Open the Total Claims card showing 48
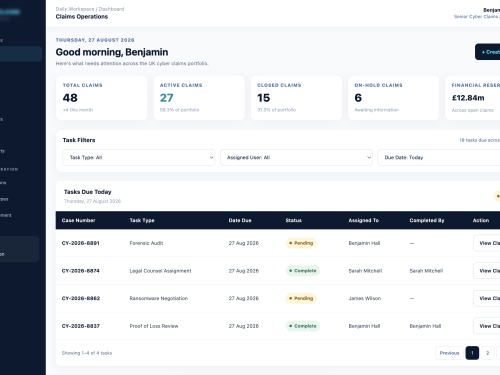The width and height of the screenshot is (500, 375). click(102, 98)
